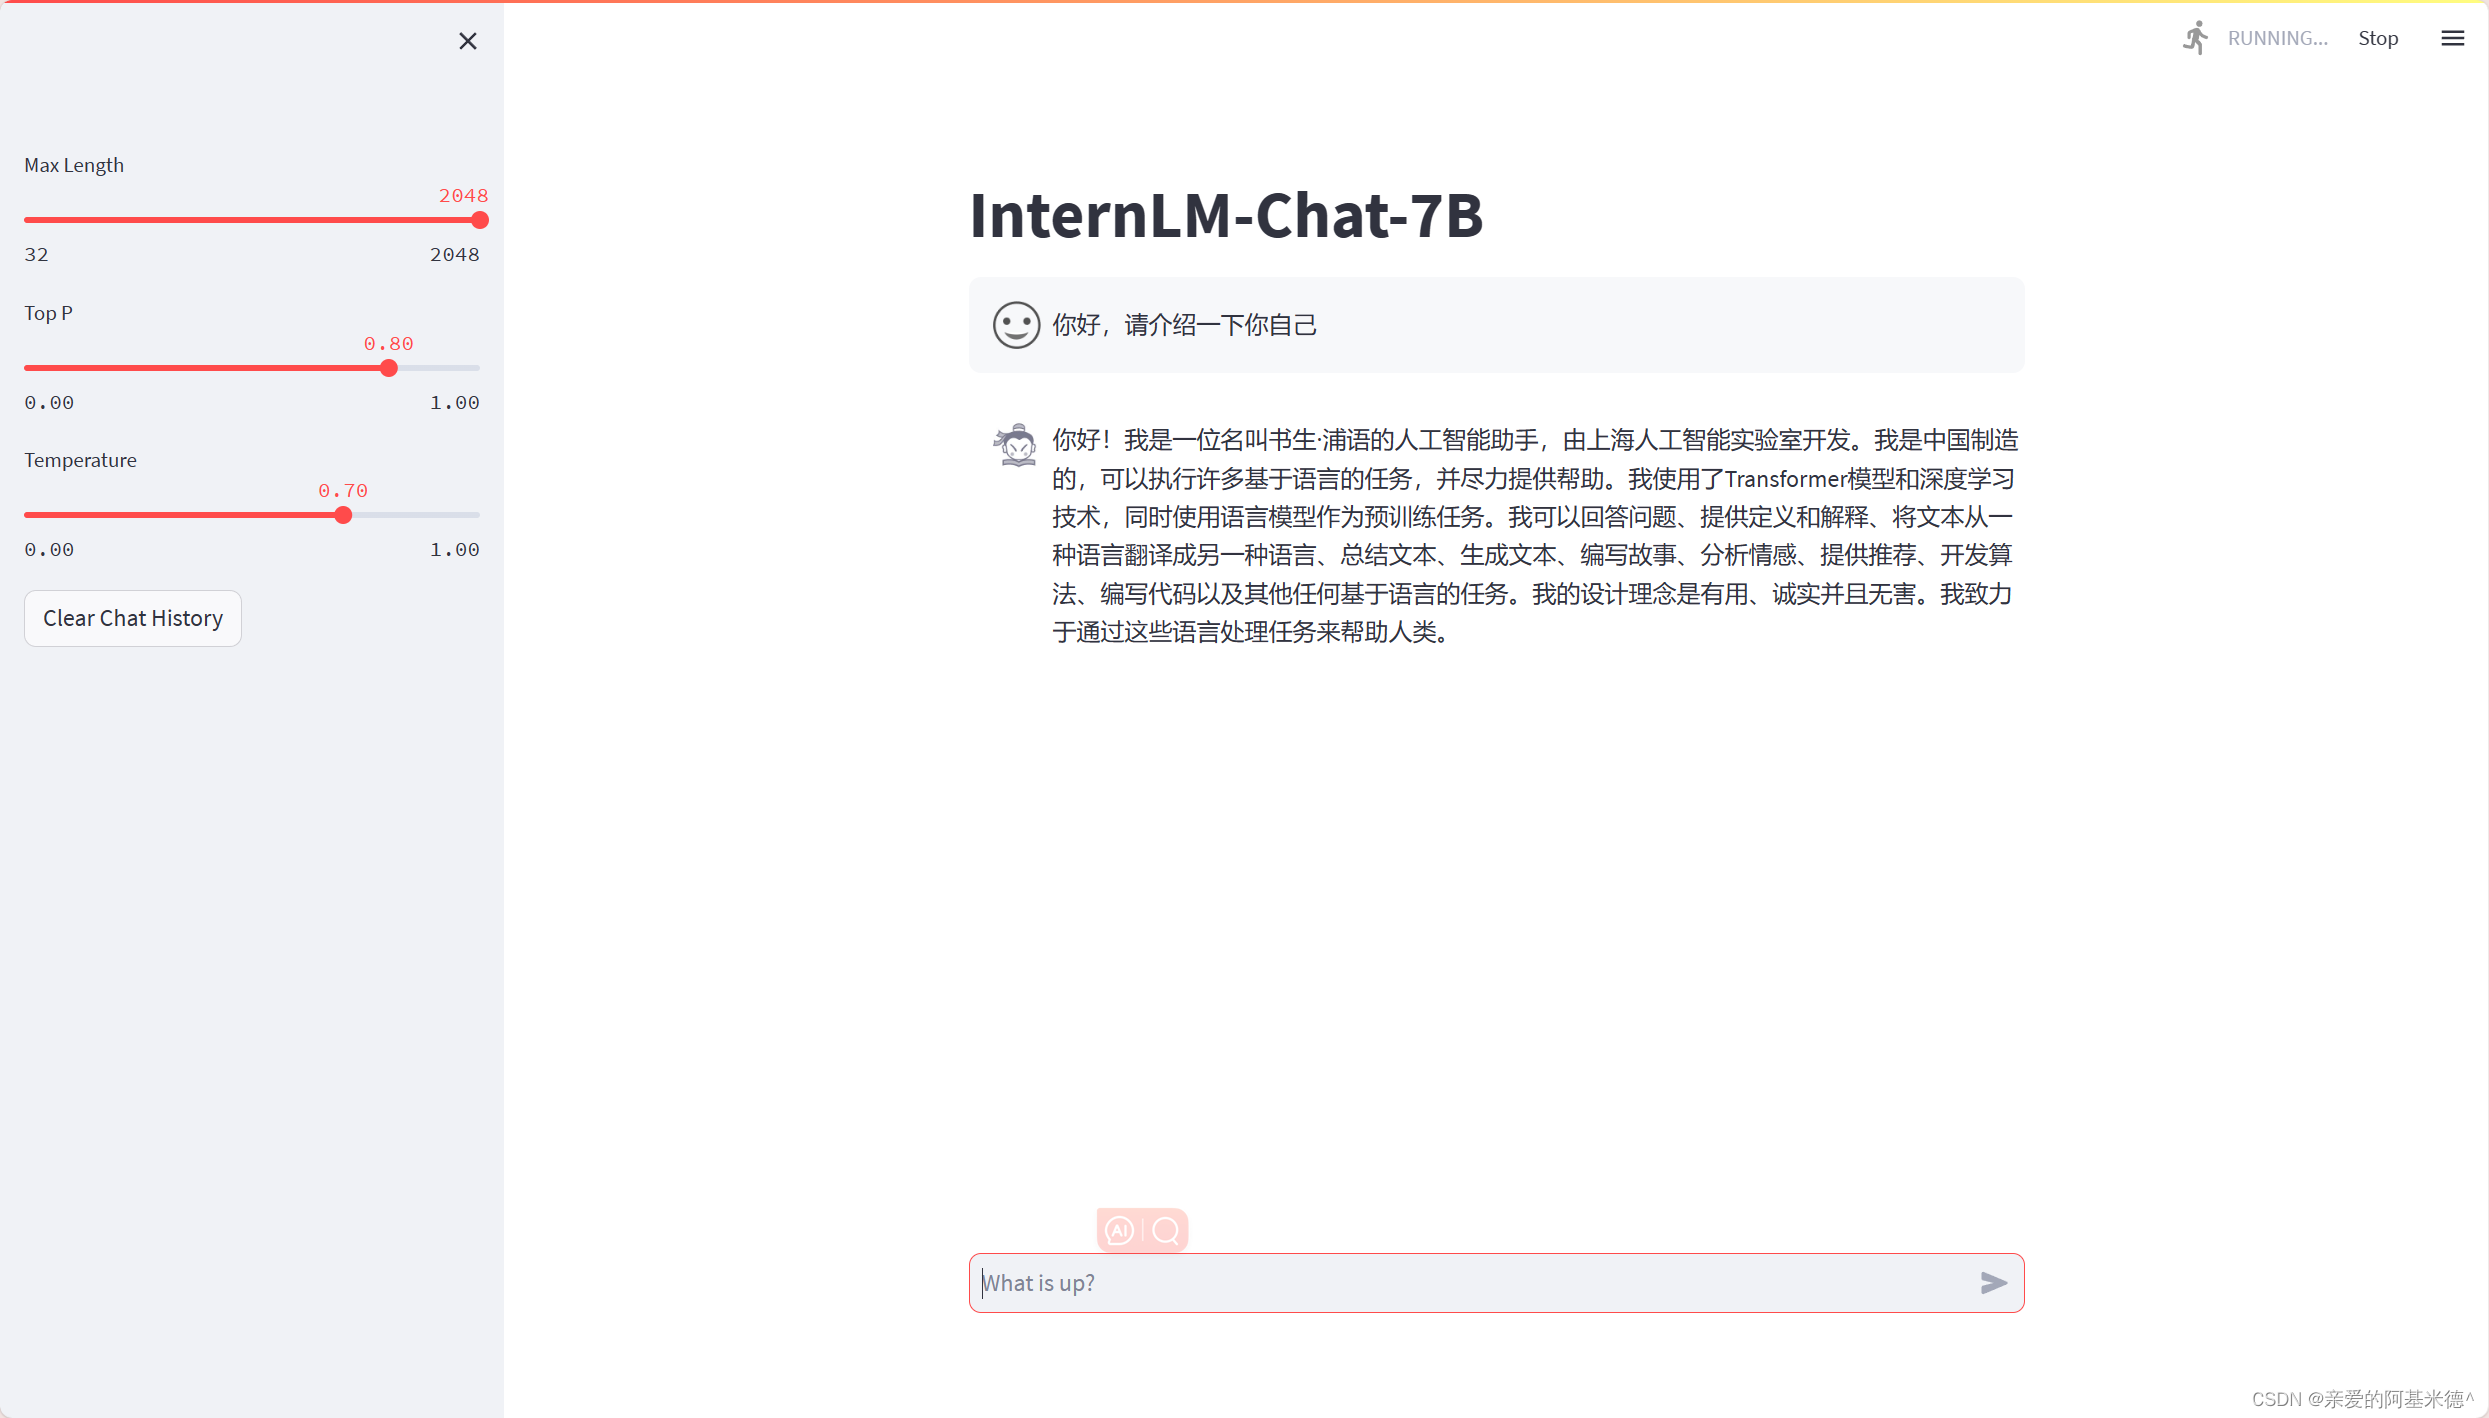Image resolution: width=2489 pixels, height=1418 pixels.
Task: Click the Clear Chat History button
Action: (133, 618)
